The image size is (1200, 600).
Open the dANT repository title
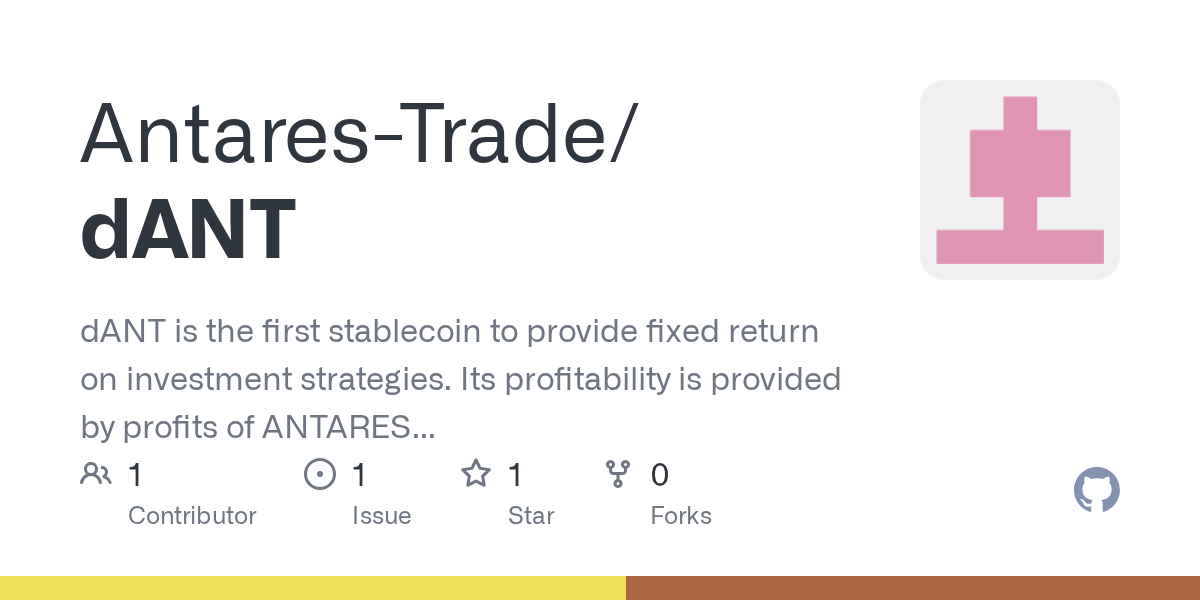[188, 230]
